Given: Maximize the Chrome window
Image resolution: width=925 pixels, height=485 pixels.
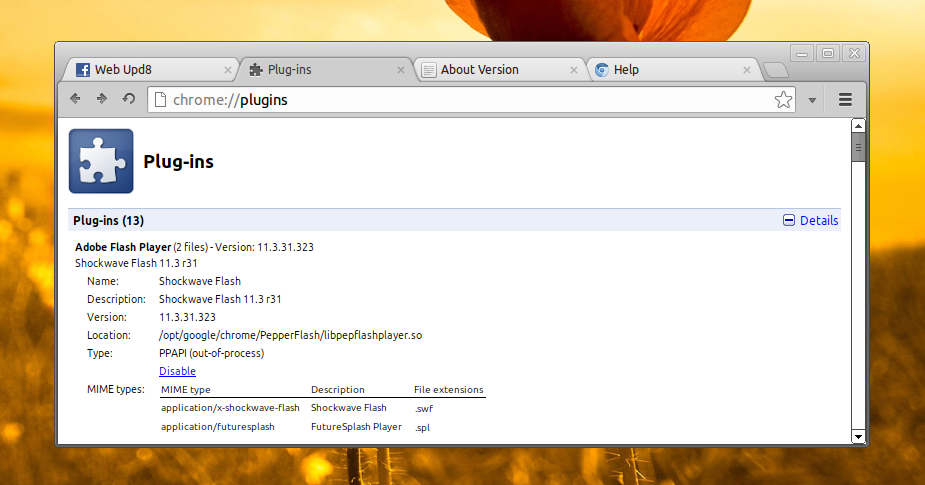Looking at the screenshot, I should click(x=828, y=54).
